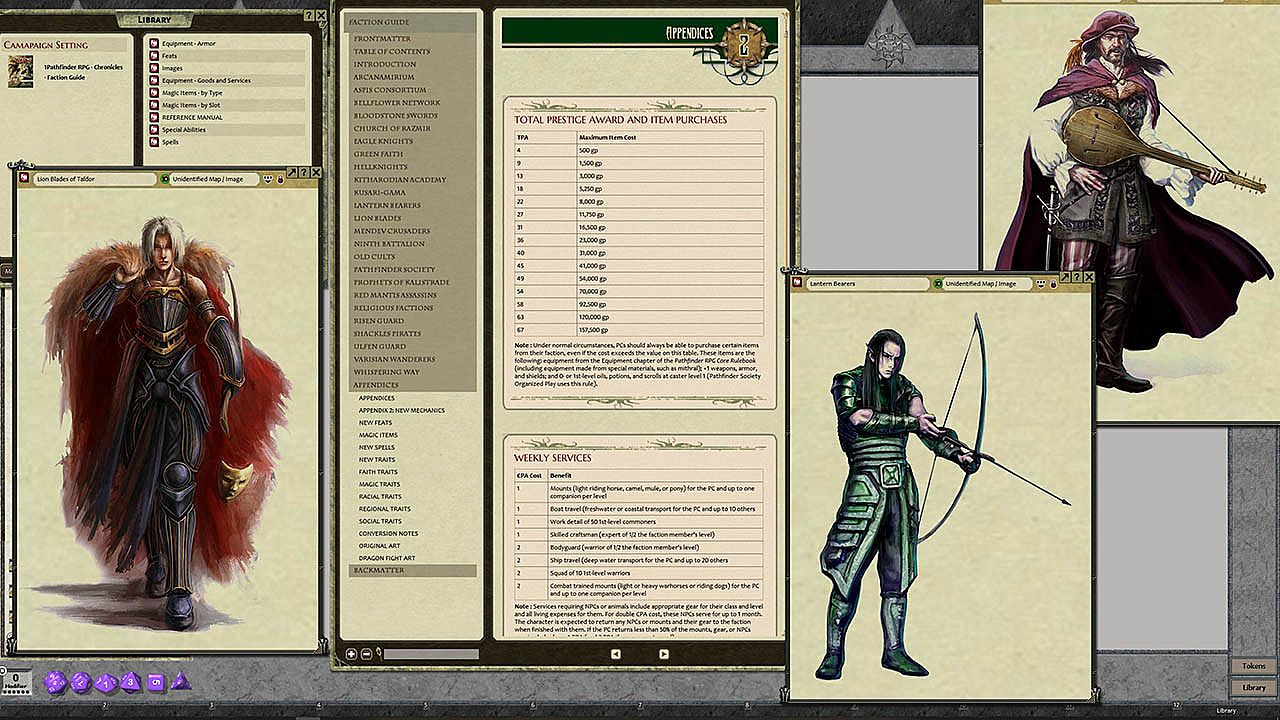Go to the next page arrow

tap(663, 654)
